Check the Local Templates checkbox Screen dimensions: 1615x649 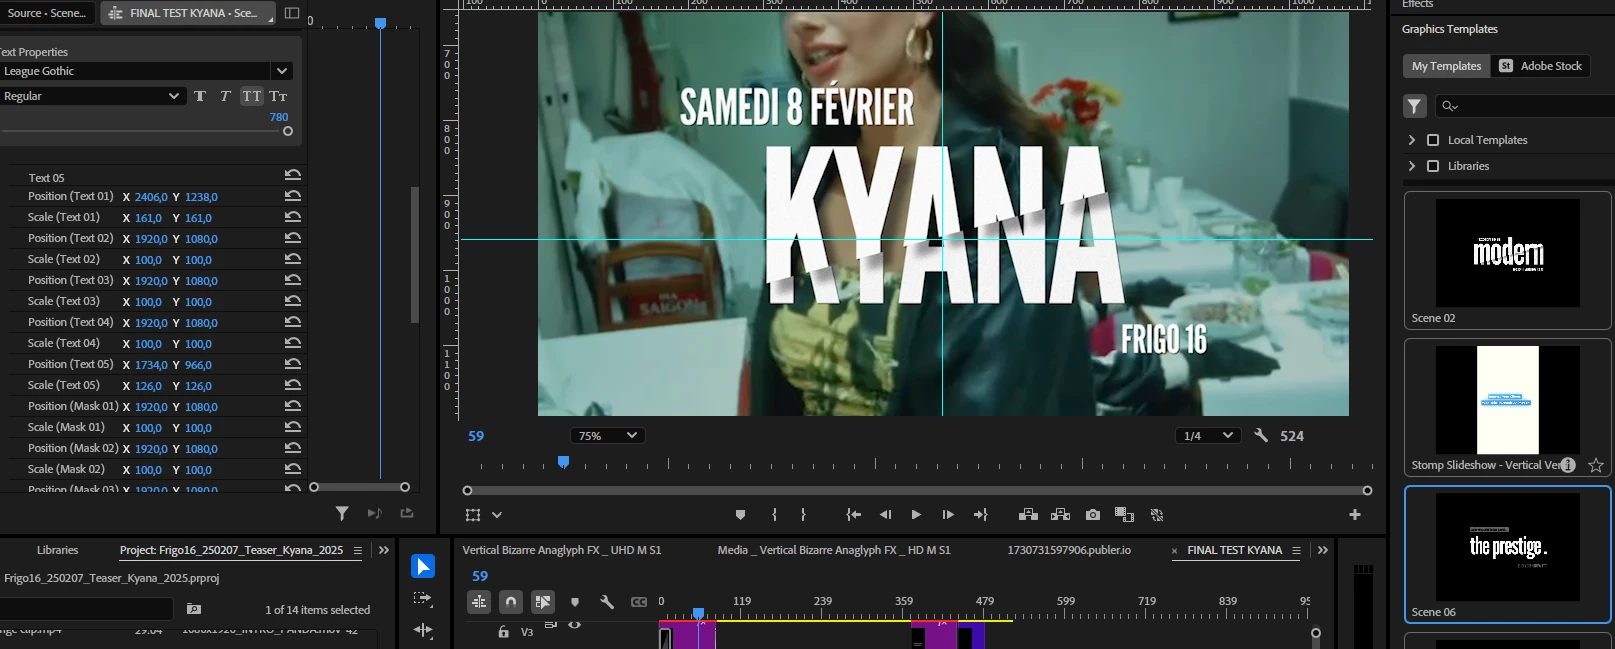pos(1433,140)
